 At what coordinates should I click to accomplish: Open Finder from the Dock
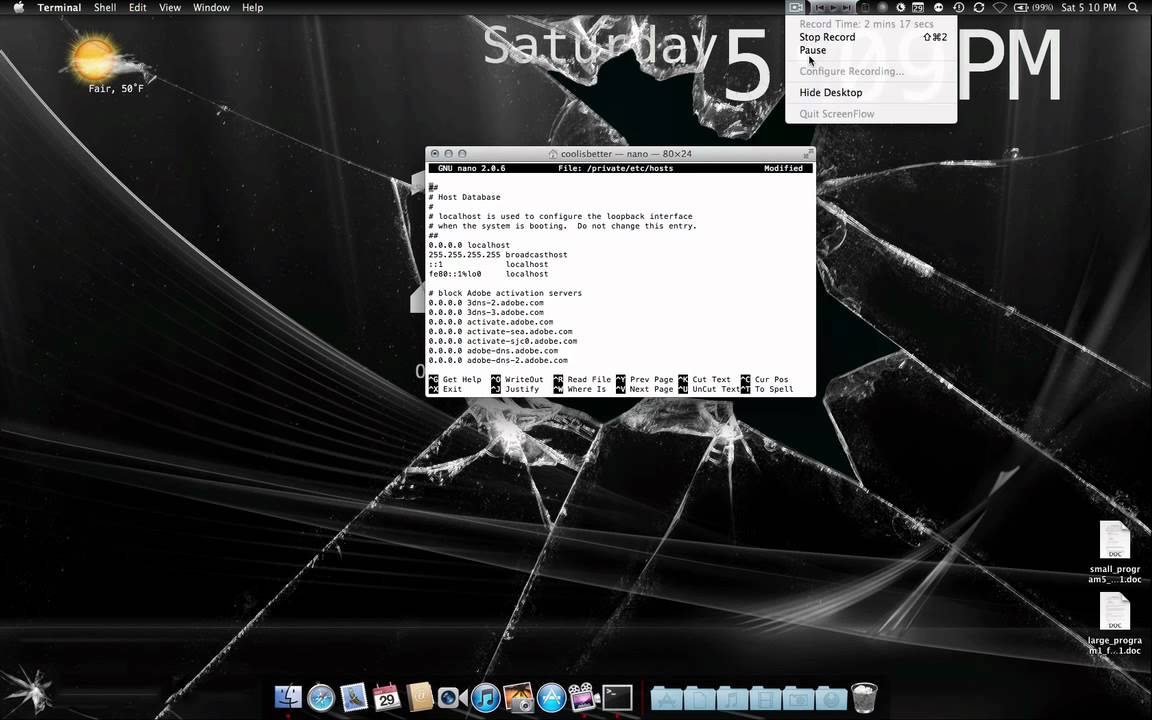click(x=288, y=697)
